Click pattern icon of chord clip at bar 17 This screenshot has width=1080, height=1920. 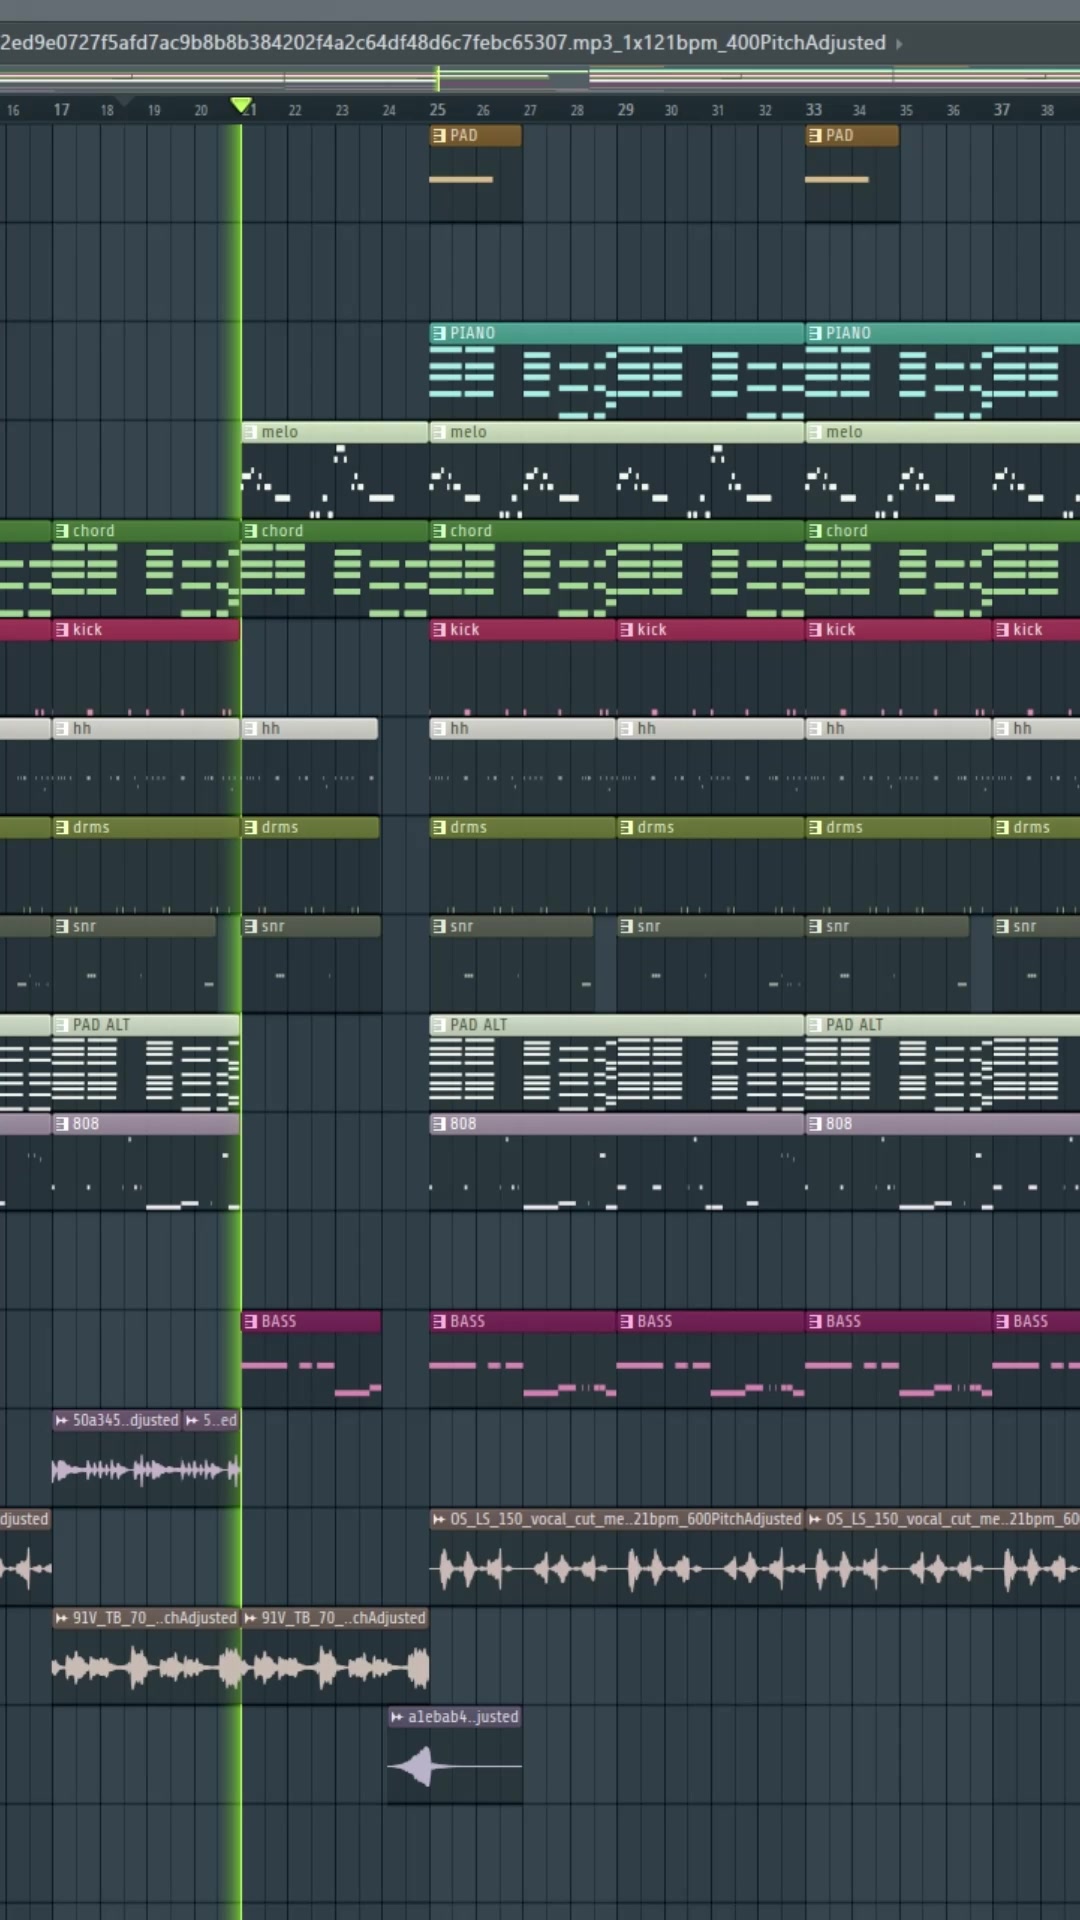[62, 531]
